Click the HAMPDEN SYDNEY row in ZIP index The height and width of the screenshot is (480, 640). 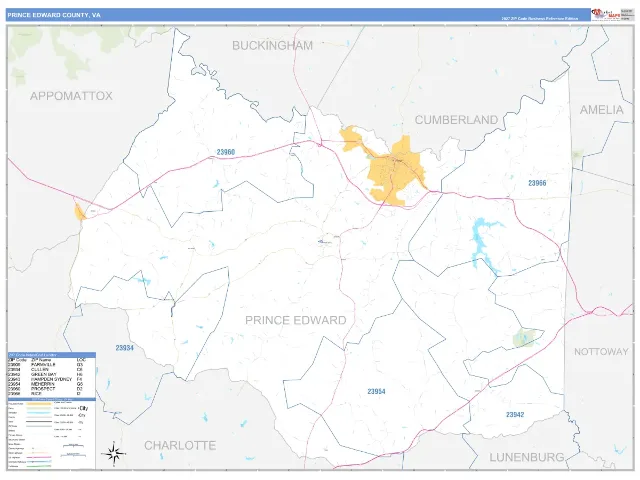click(x=47, y=379)
